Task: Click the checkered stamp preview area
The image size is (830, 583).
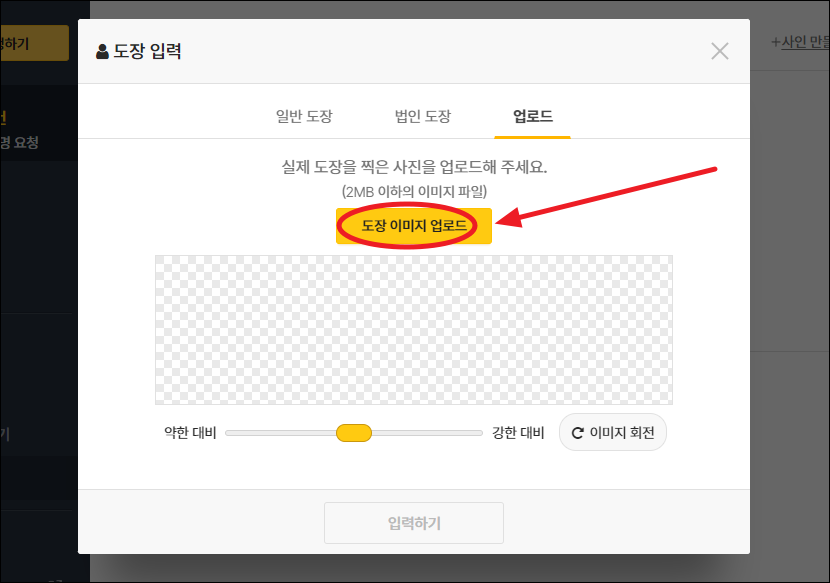Action: [x=413, y=330]
